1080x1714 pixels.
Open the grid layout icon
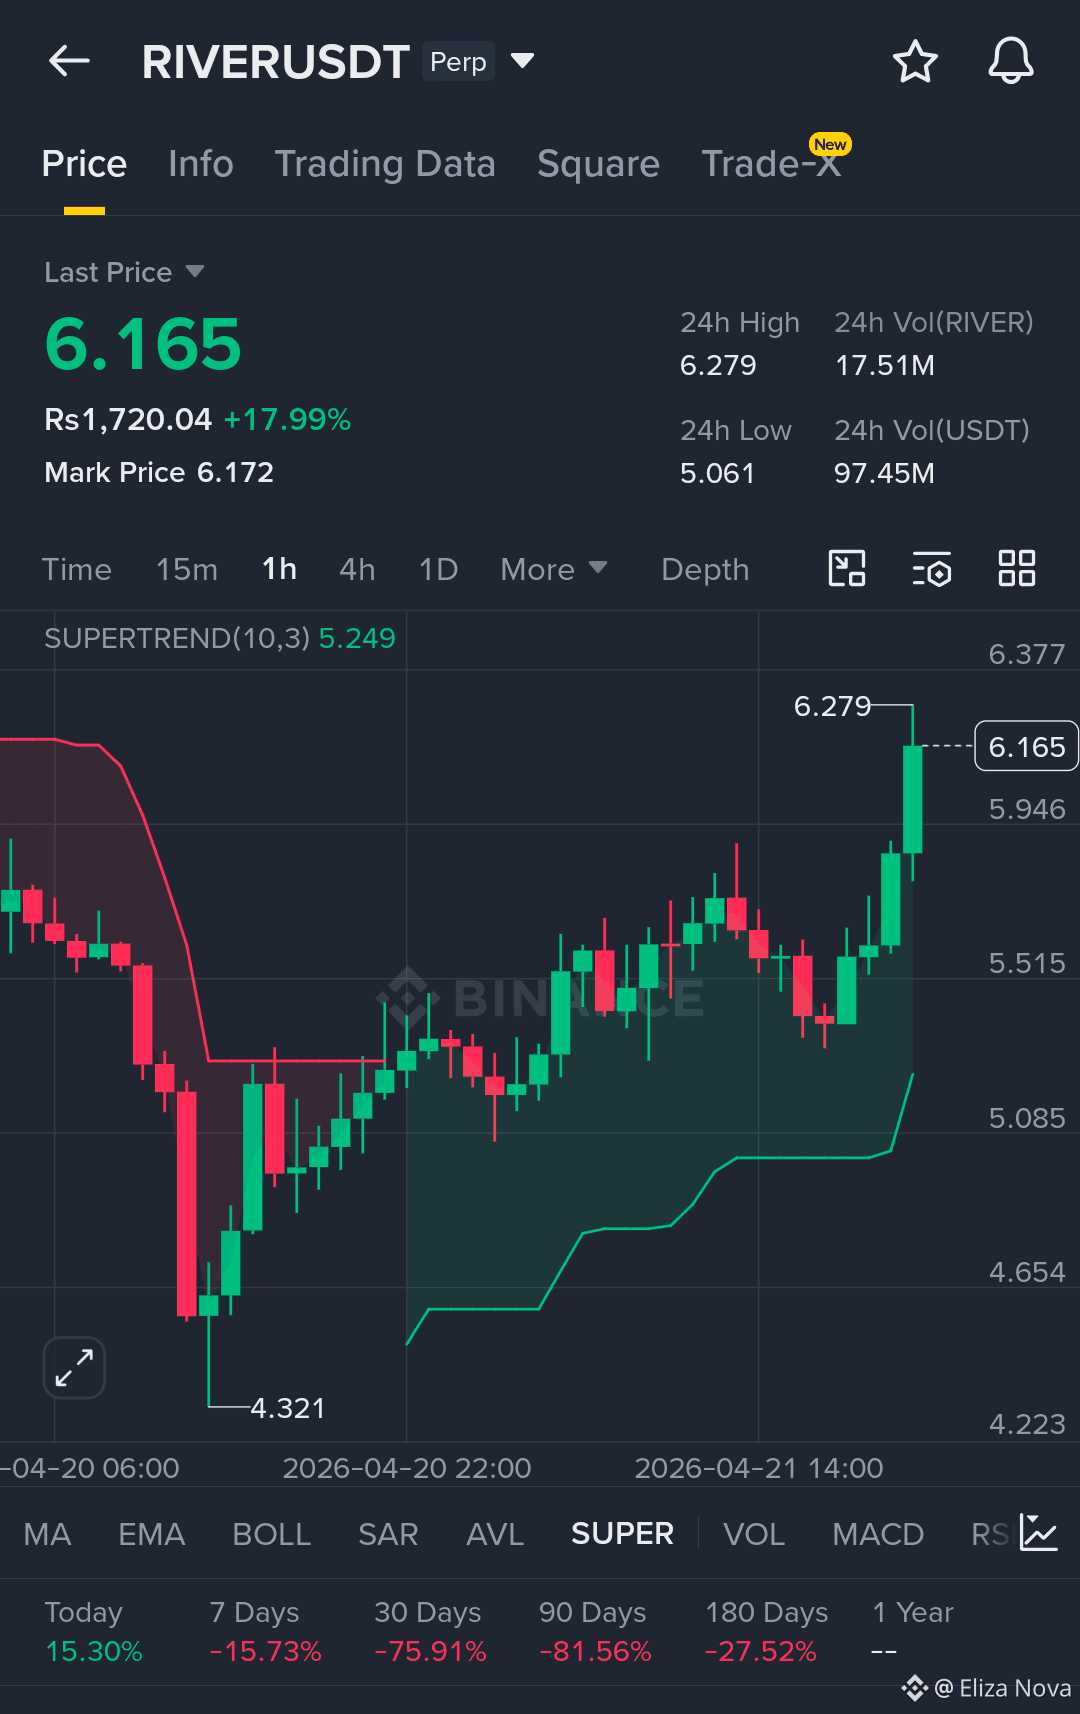pyautogui.click(x=1017, y=568)
